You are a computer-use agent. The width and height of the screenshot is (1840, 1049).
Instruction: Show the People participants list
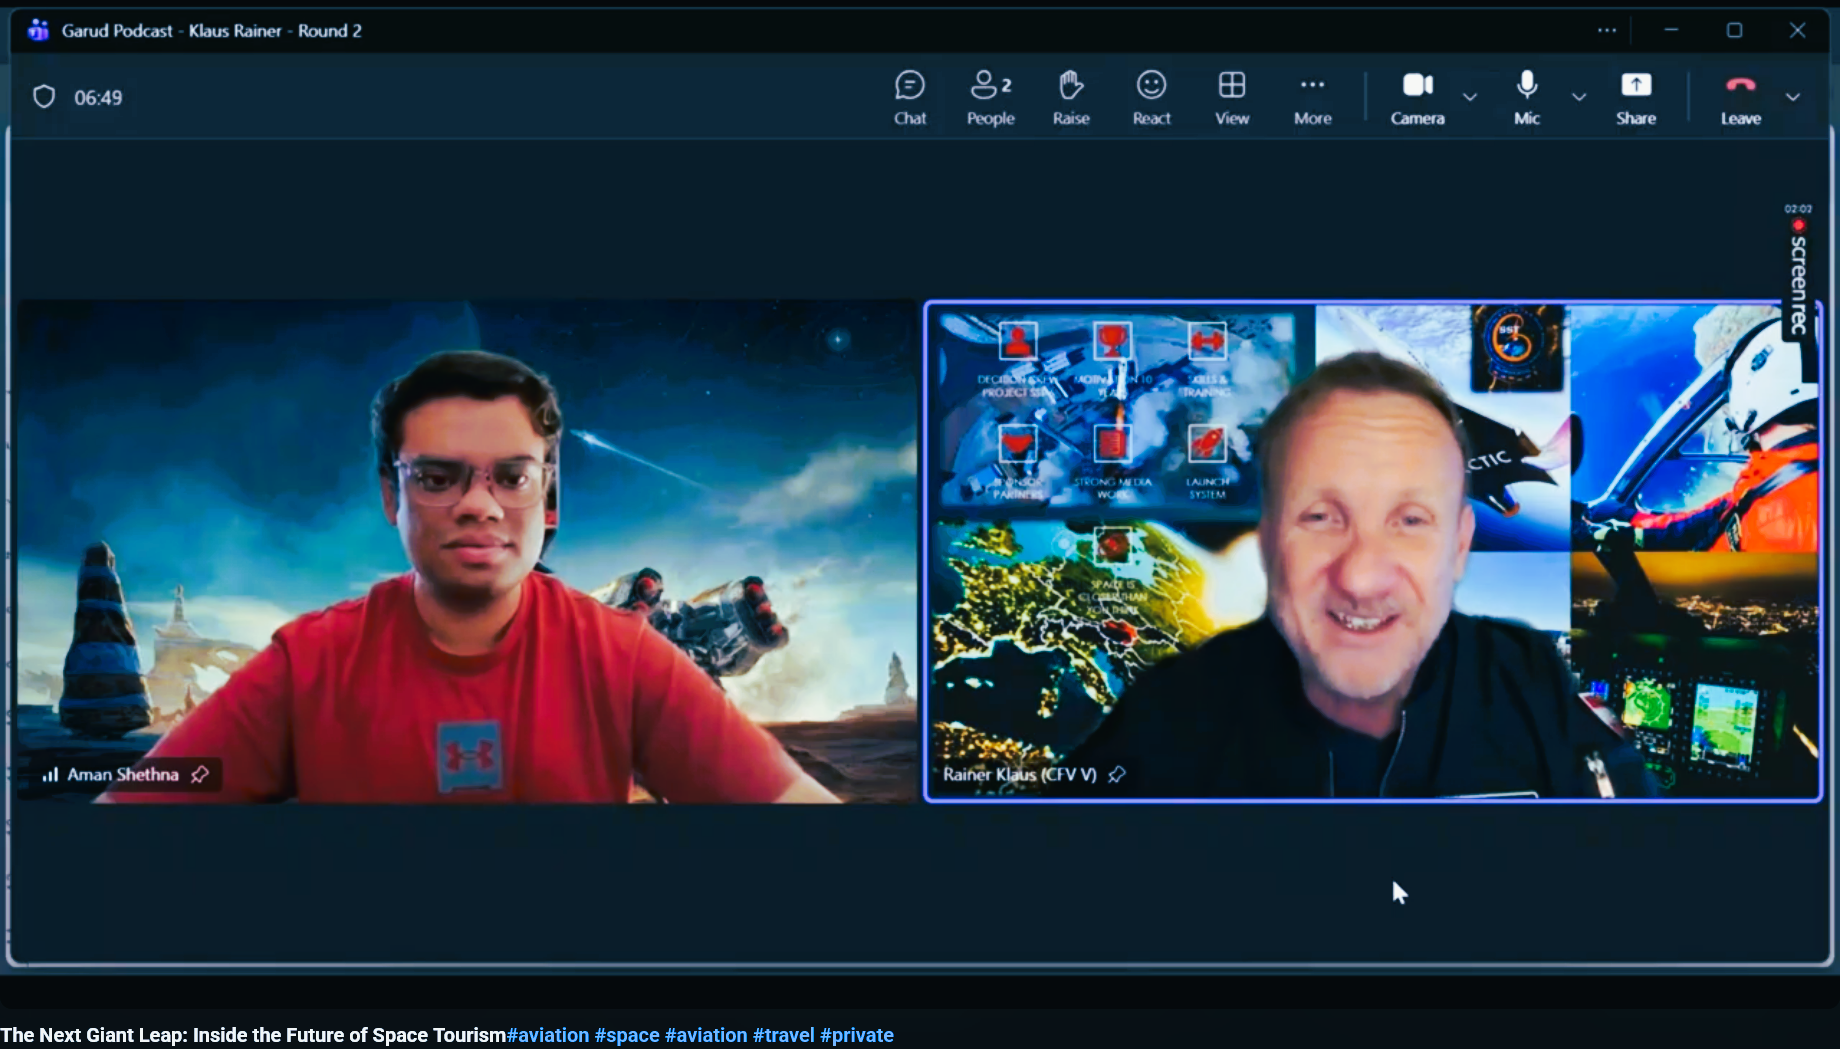click(990, 98)
